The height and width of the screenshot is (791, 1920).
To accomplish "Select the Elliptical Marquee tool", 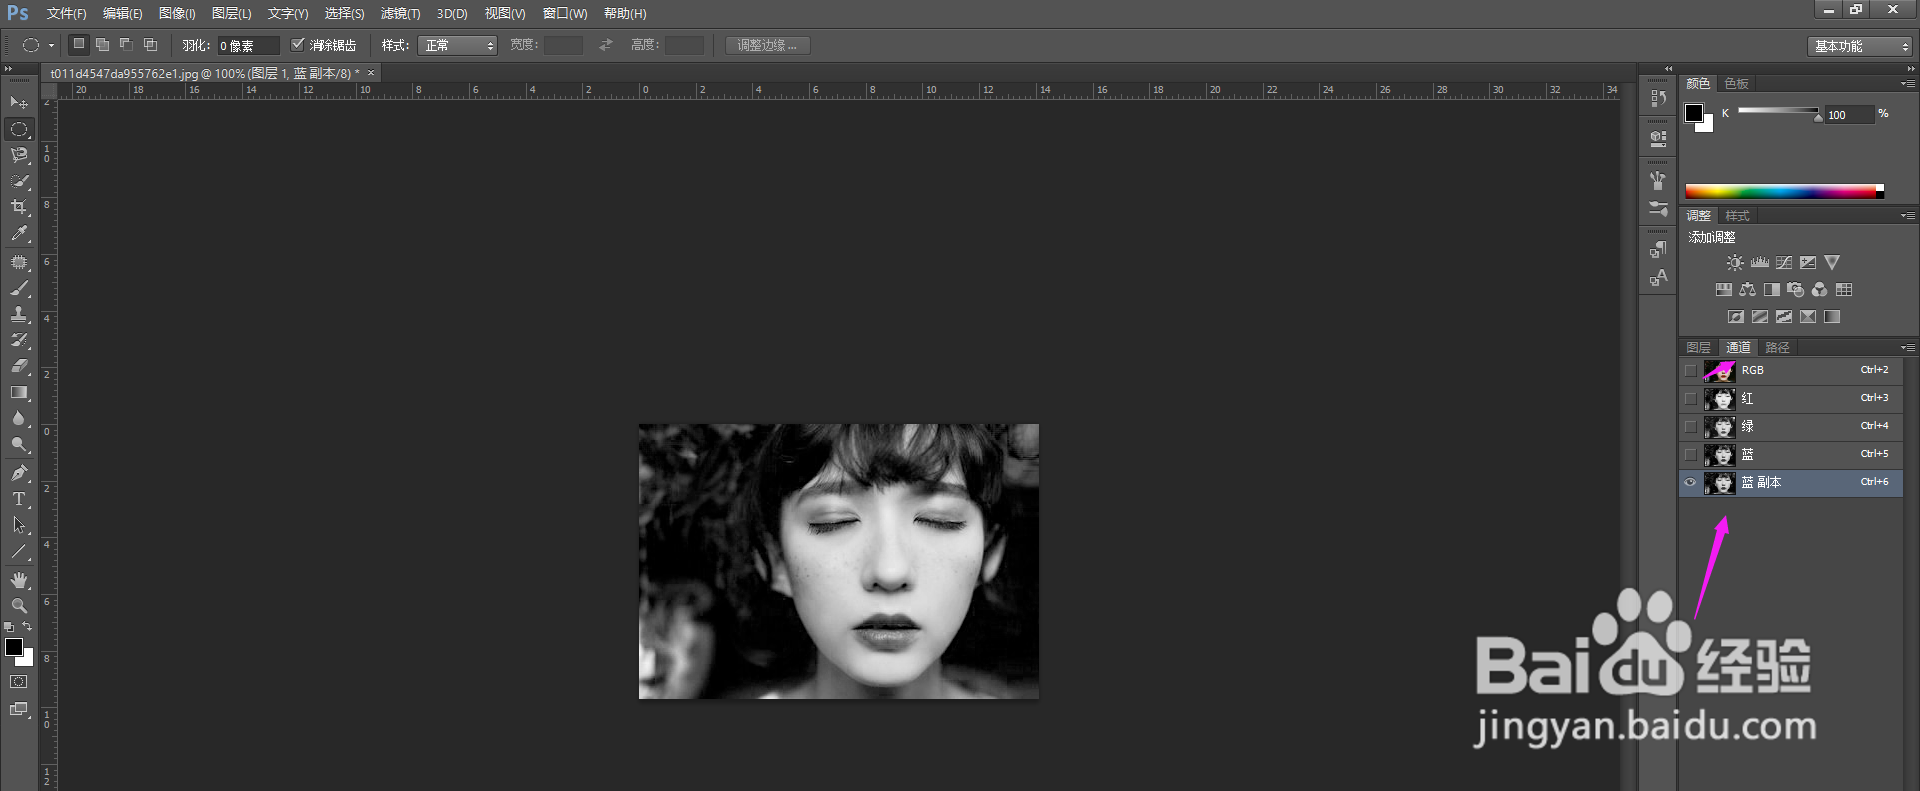I will coord(19,129).
